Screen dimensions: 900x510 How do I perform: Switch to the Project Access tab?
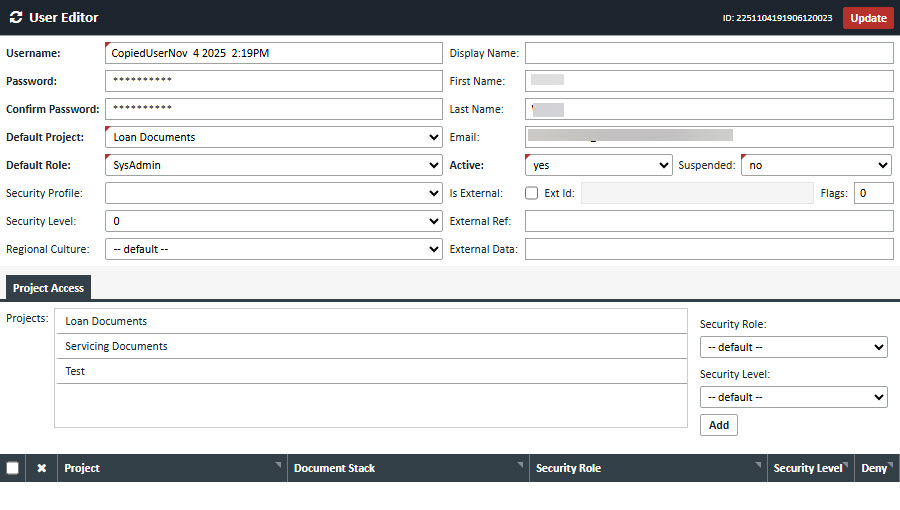pyautogui.click(x=48, y=288)
